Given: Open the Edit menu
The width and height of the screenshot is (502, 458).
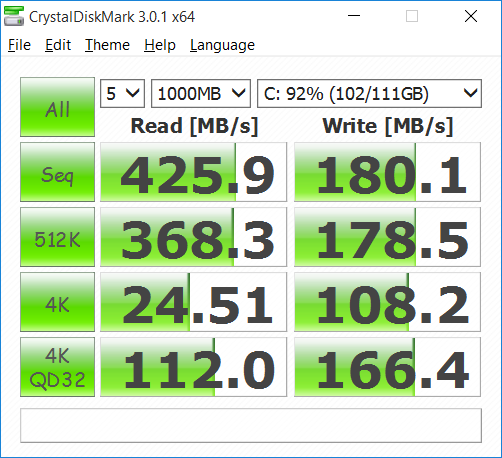Looking at the screenshot, I should click(58, 45).
